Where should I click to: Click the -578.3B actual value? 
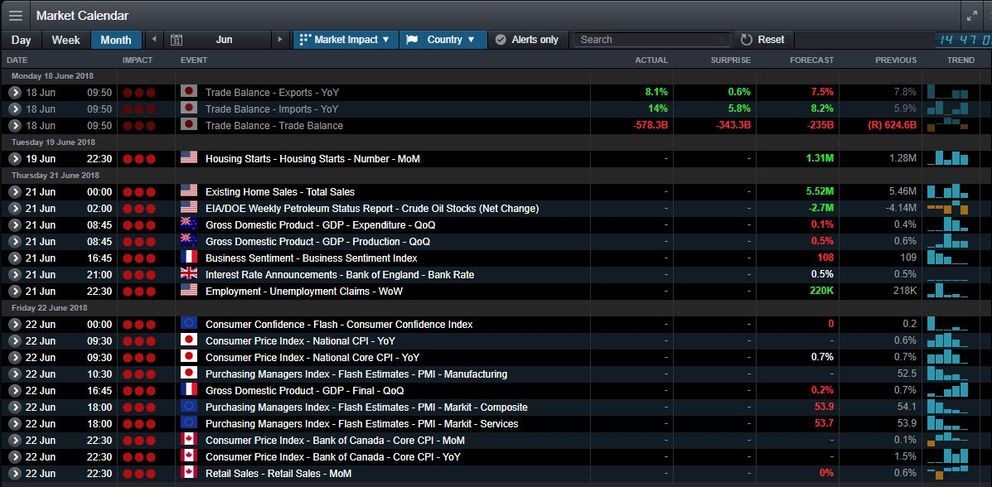click(650, 125)
